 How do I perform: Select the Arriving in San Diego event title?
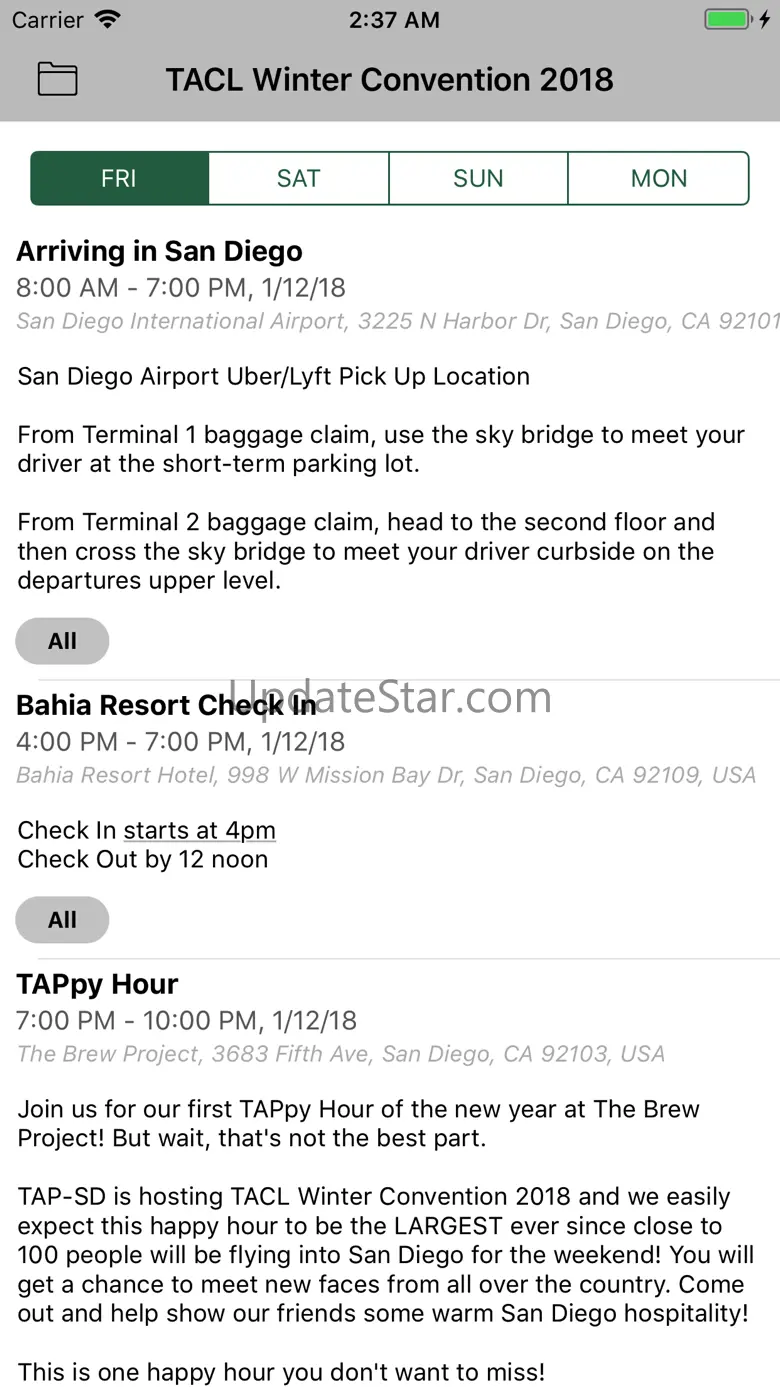coord(159,251)
